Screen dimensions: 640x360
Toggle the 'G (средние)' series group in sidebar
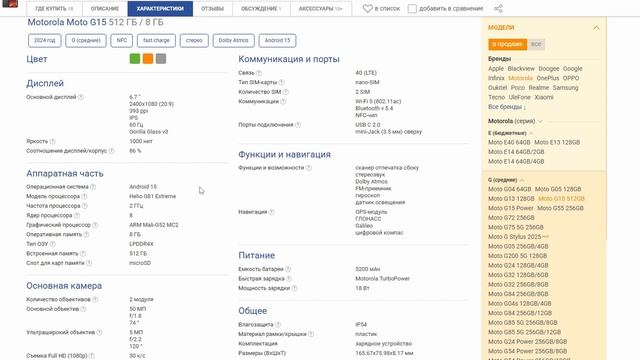[506, 180]
